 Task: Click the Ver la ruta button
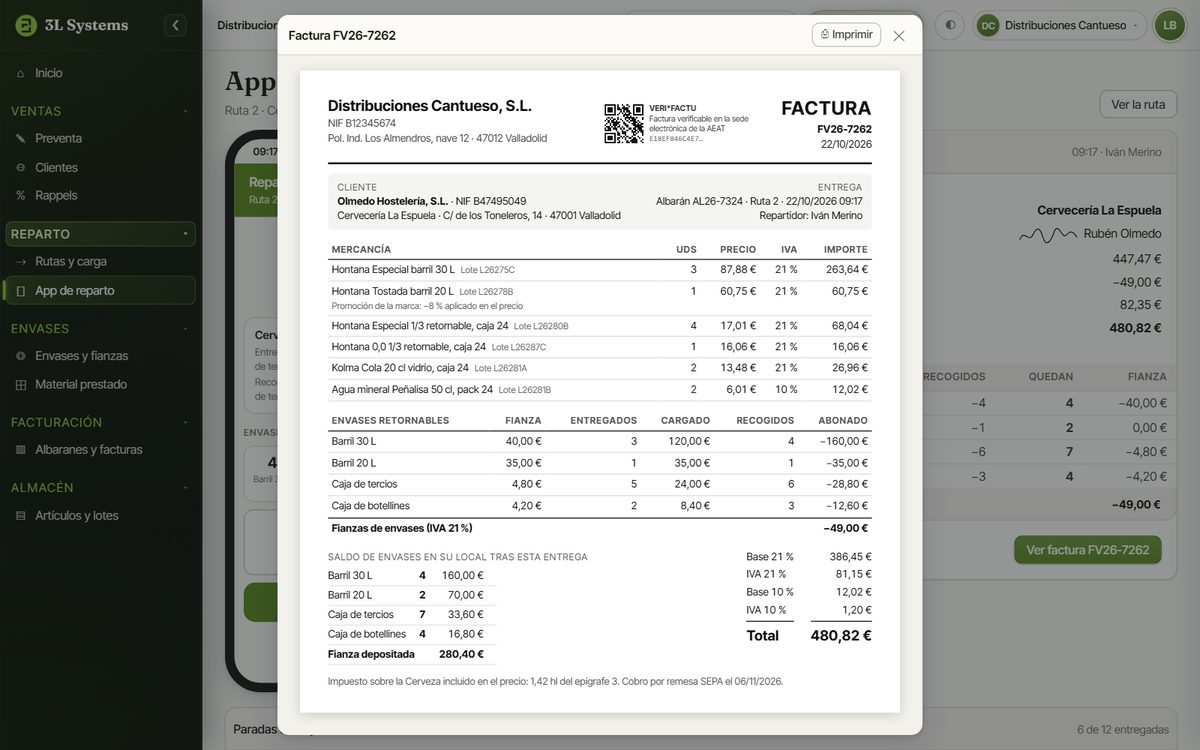pyautogui.click(x=1138, y=105)
